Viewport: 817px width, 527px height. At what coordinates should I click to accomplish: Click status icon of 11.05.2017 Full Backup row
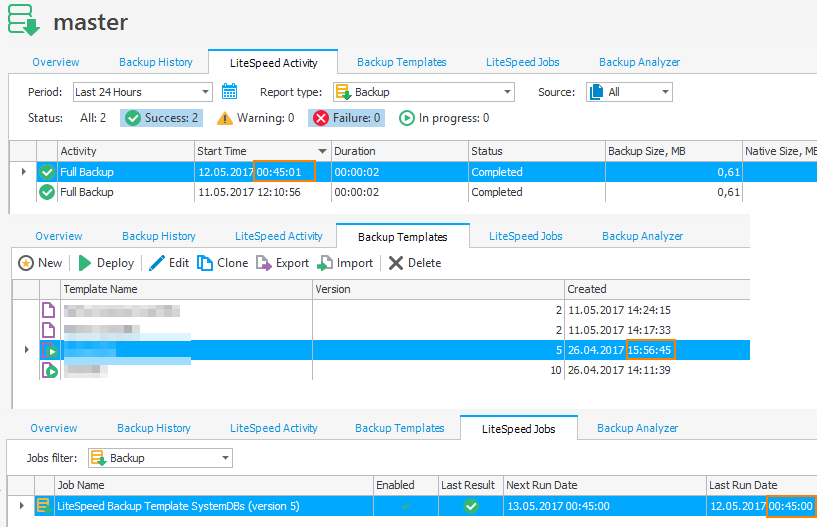pos(47,192)
